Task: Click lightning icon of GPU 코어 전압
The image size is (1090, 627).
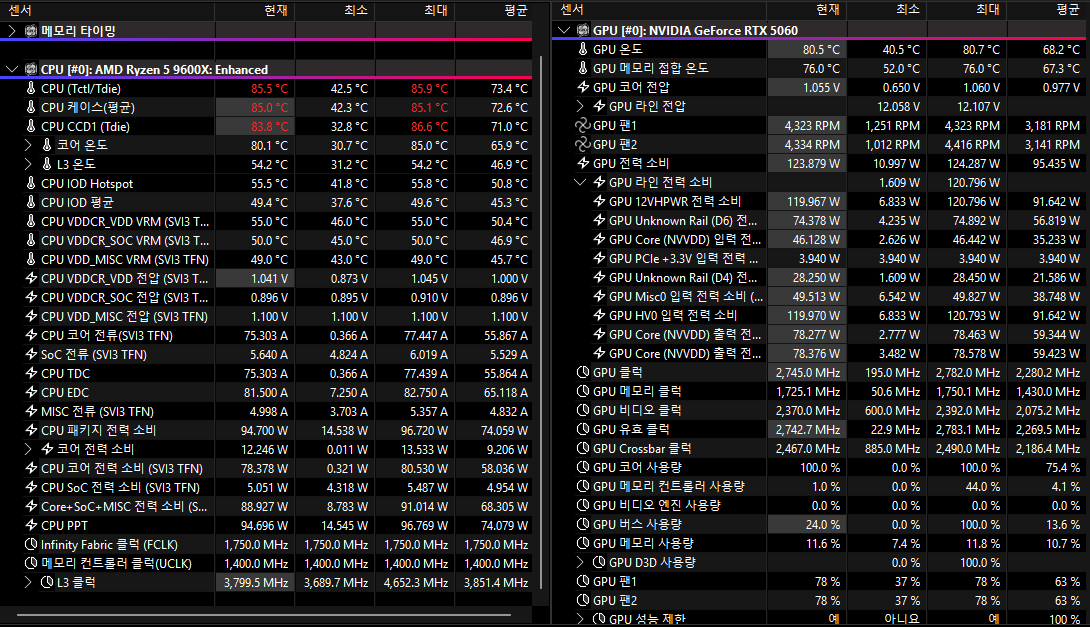Action: point(583,87)
